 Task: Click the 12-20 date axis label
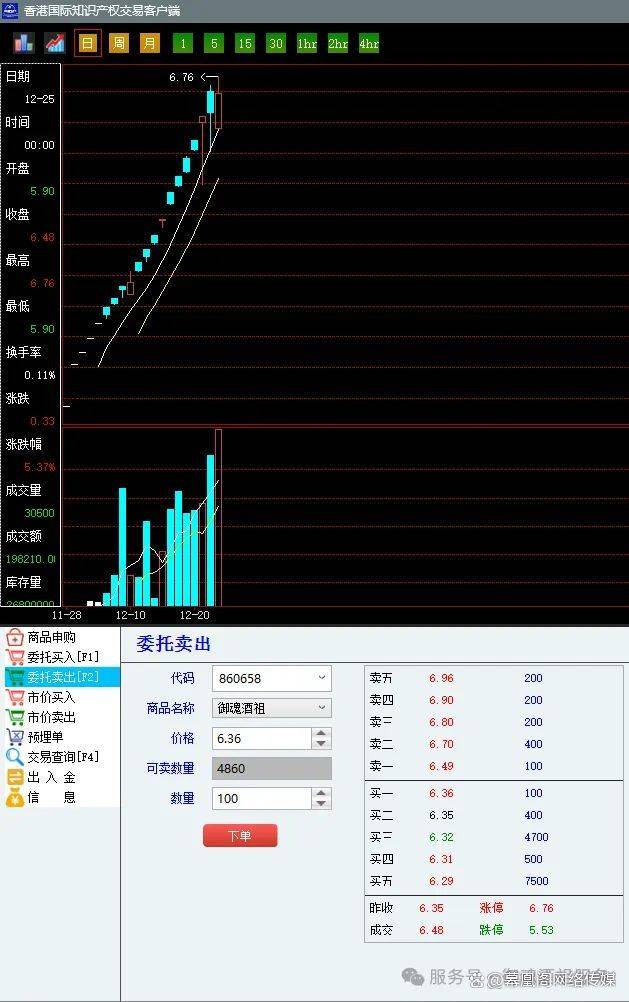click(x=194, y=615)
